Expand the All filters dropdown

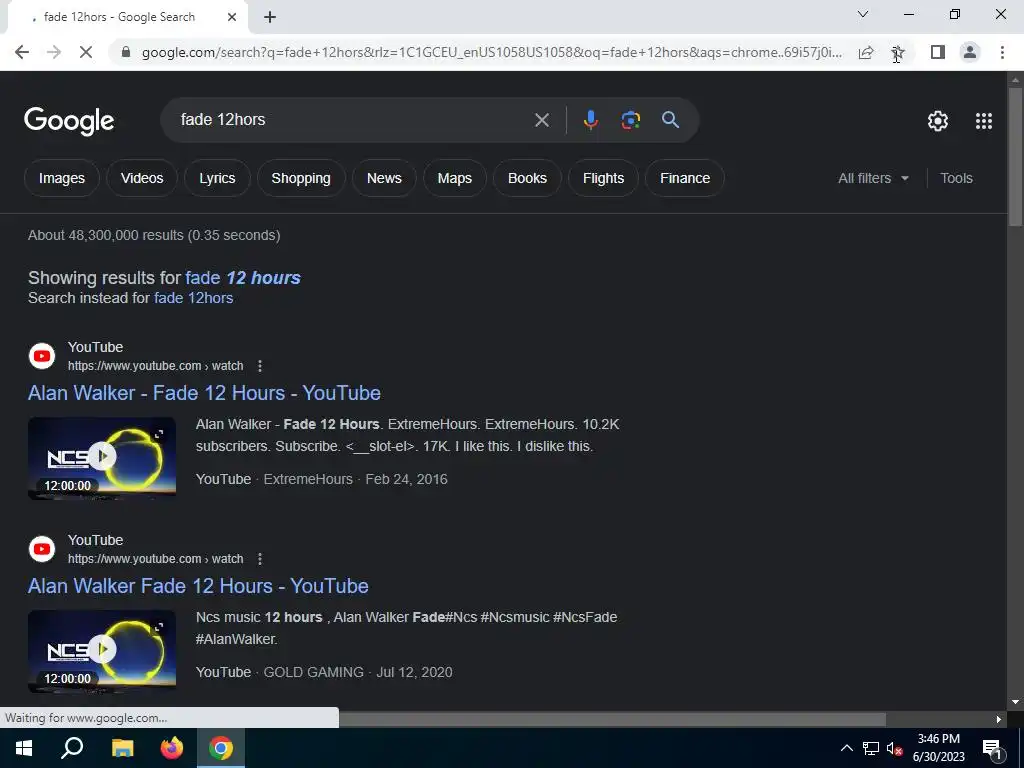point(873,178)
